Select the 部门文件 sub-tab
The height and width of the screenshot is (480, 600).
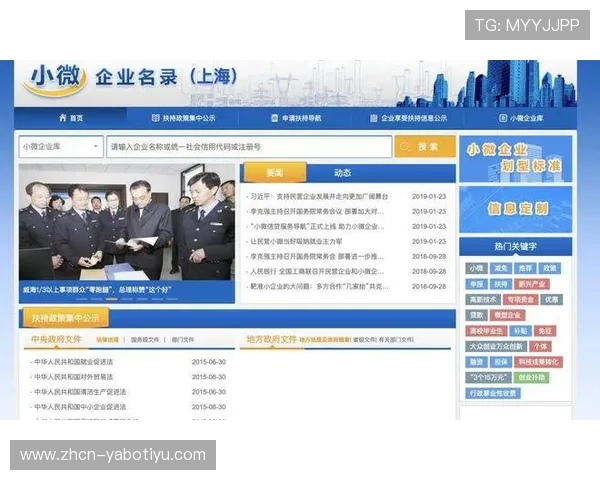(x=183, y=340)
